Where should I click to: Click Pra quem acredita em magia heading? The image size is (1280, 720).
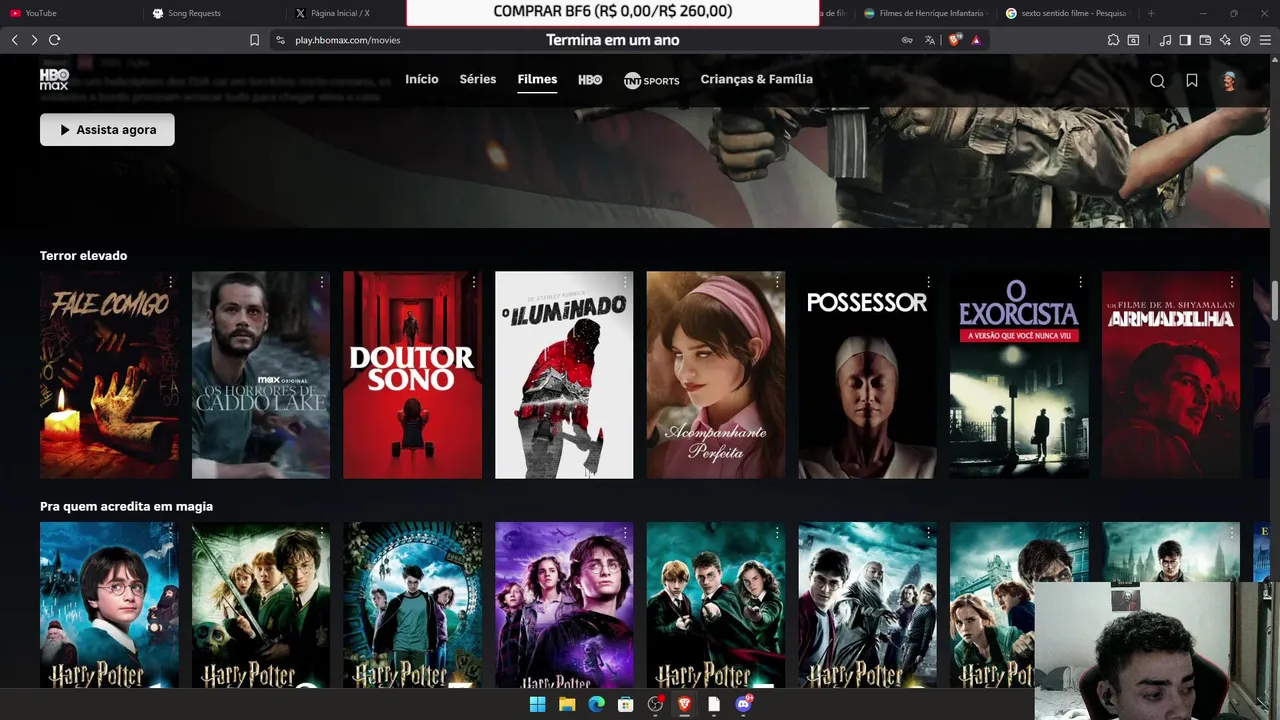pyautogui.click(x=126, y=506)
